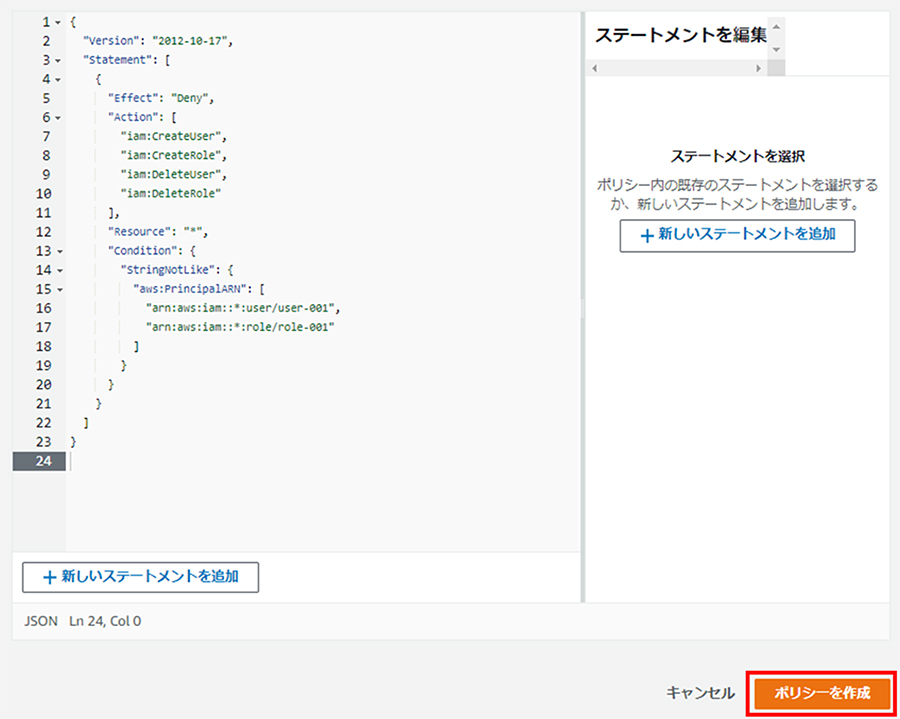The height and width of the screenshot is (719, 900).
Task: Click the scroll down arrow beside ステートメントを編集
Action: (776, 50)
